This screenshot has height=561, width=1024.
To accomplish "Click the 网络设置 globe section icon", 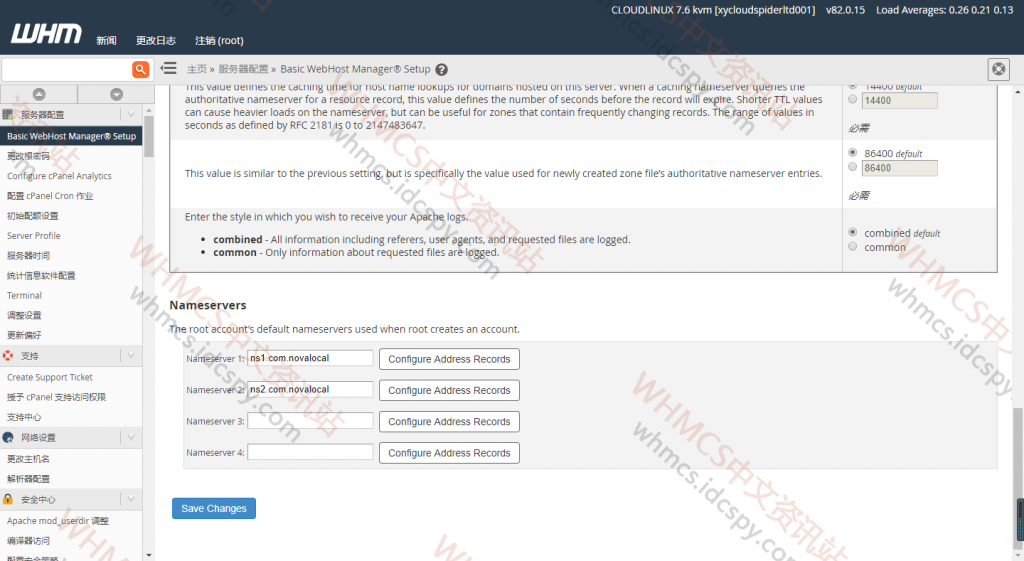I will click(8, 437).
